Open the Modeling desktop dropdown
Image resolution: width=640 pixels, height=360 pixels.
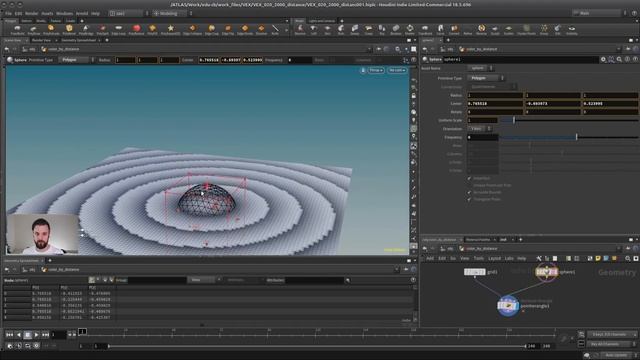pyautogui.click(x=171, y=13)
